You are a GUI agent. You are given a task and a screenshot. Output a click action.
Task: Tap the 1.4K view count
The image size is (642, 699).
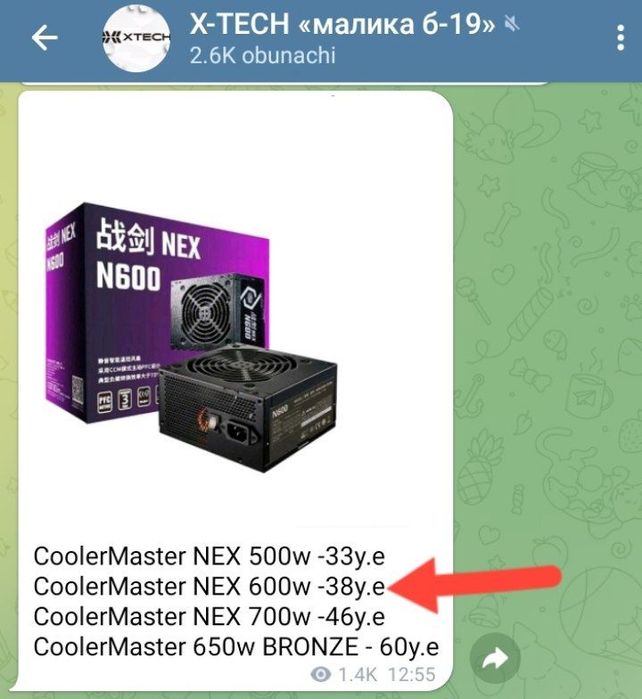358,674
